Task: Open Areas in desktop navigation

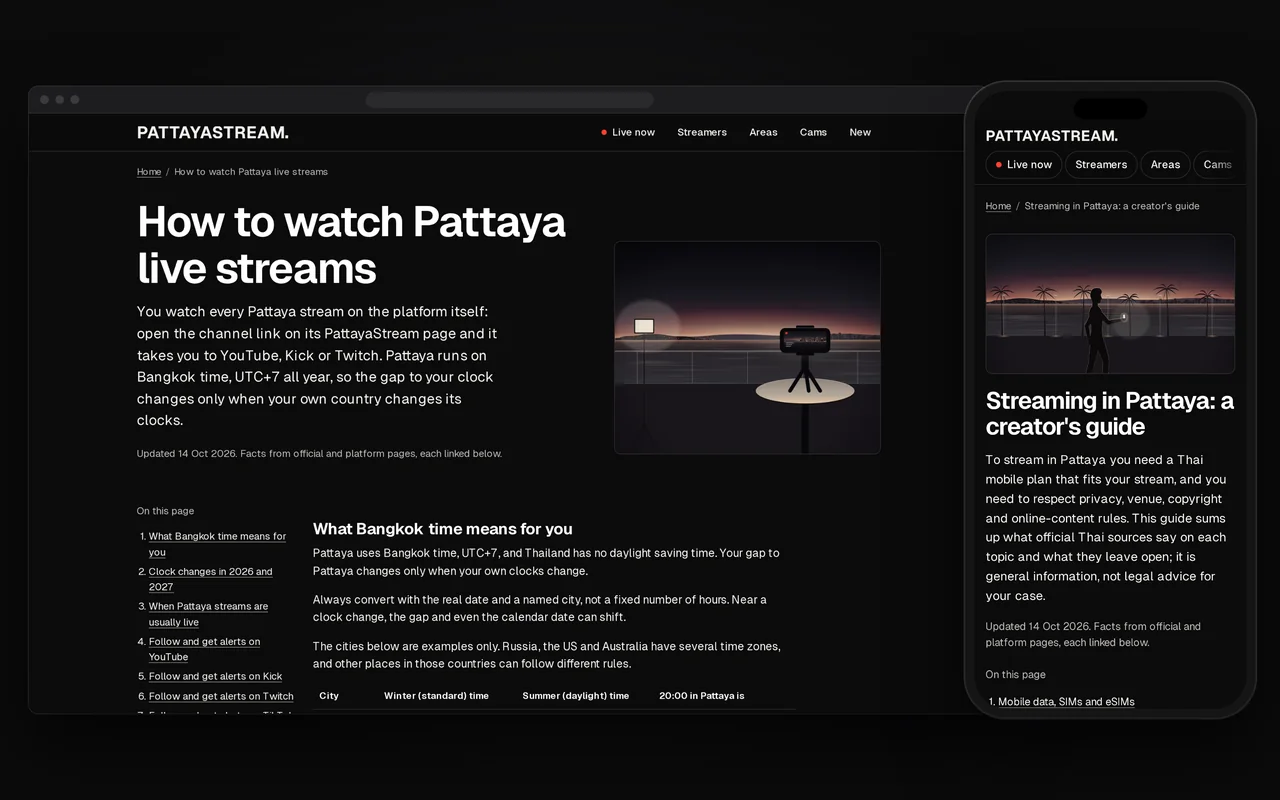Action: point(763,132)
